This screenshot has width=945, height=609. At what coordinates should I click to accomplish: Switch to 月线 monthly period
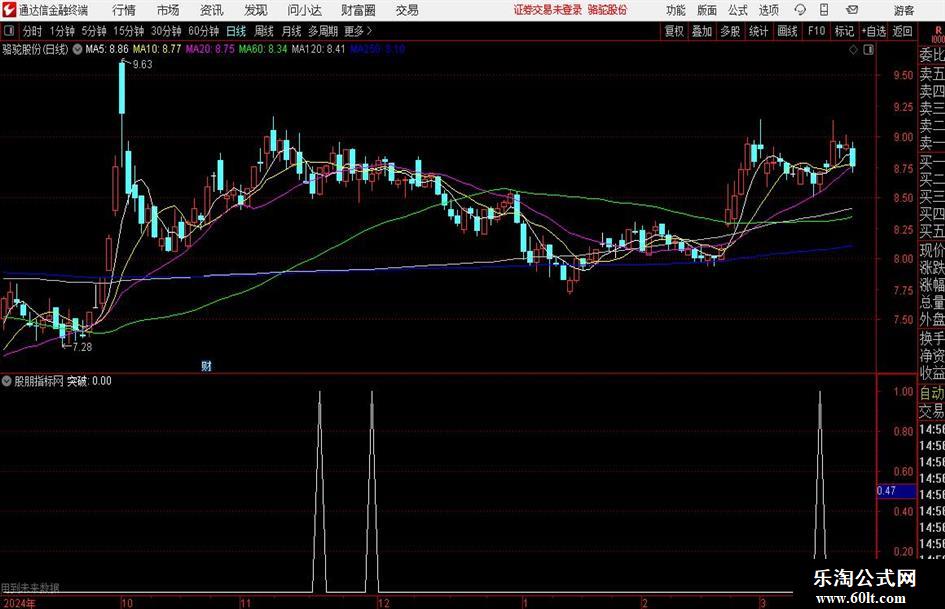[x=292, y=31]
